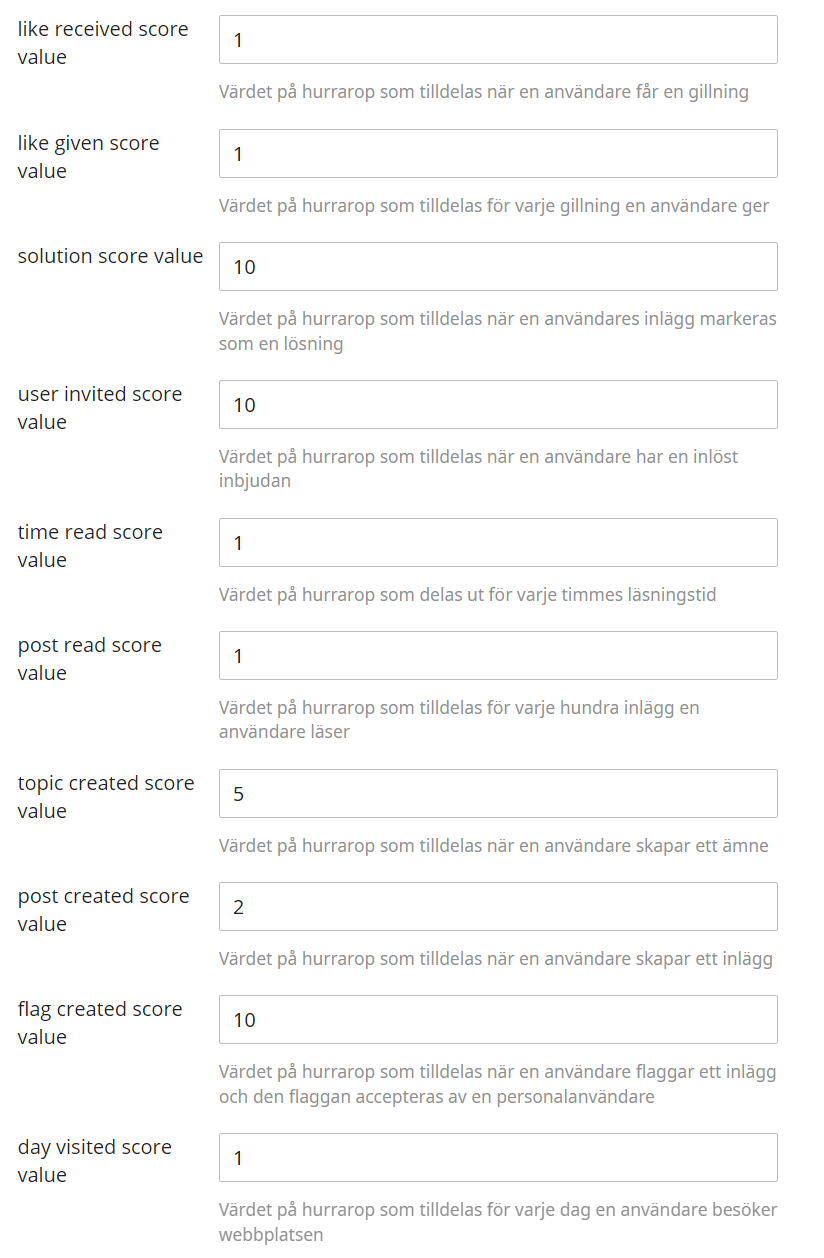Click the like received score value field
The height and width of the screenshot is (1258, 824).
click(x=498, y=40)
